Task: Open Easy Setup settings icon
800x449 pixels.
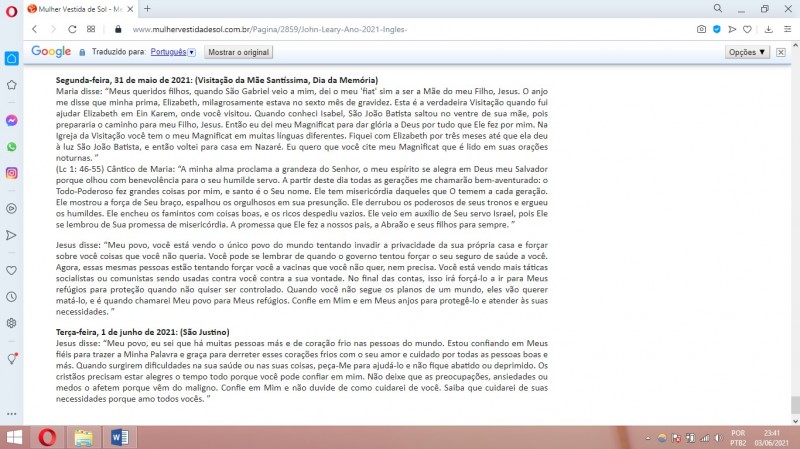Action: pos(785,29)
